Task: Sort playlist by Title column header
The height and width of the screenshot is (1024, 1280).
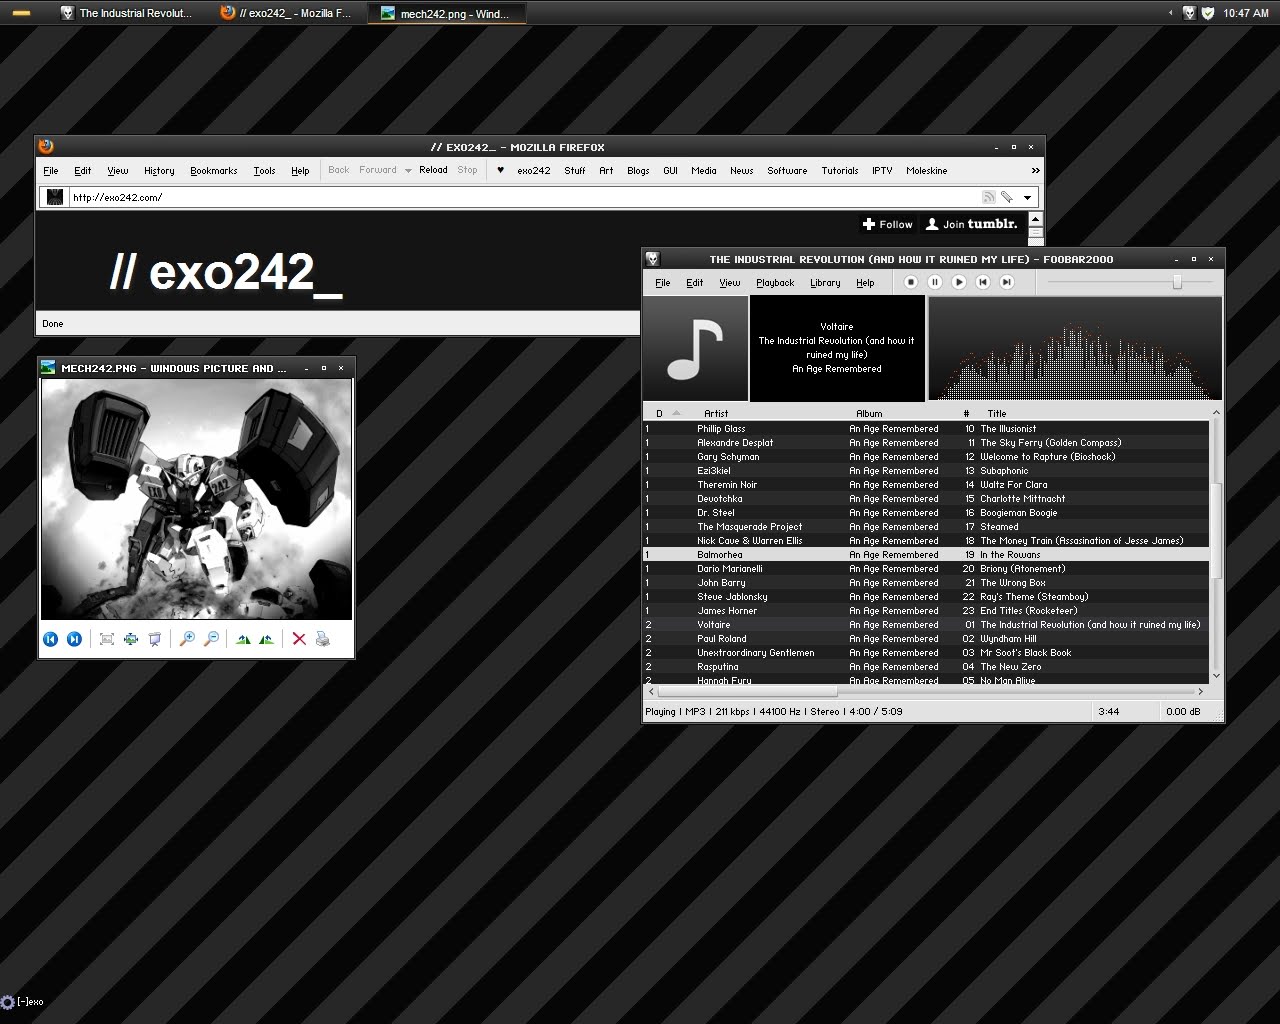Action: (x=997, y=413)
